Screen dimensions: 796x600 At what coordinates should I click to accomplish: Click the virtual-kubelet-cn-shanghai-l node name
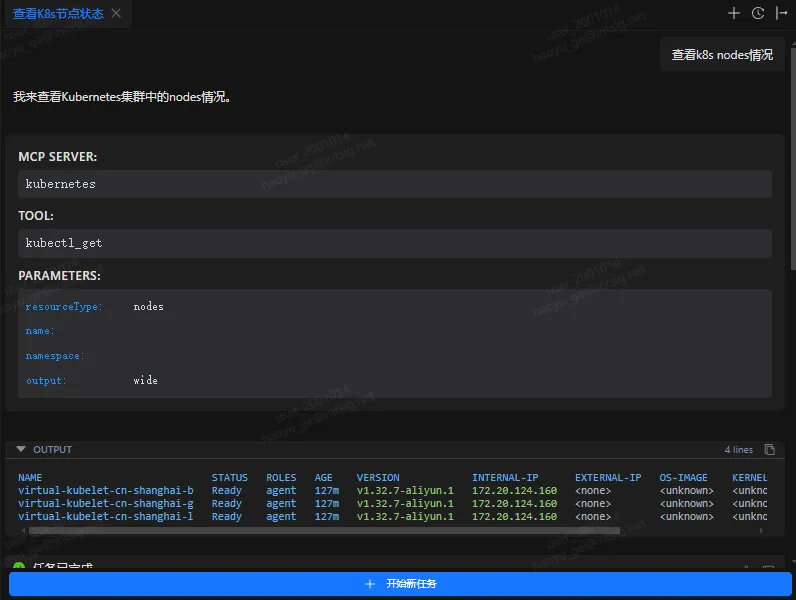[x=105, y=517]
